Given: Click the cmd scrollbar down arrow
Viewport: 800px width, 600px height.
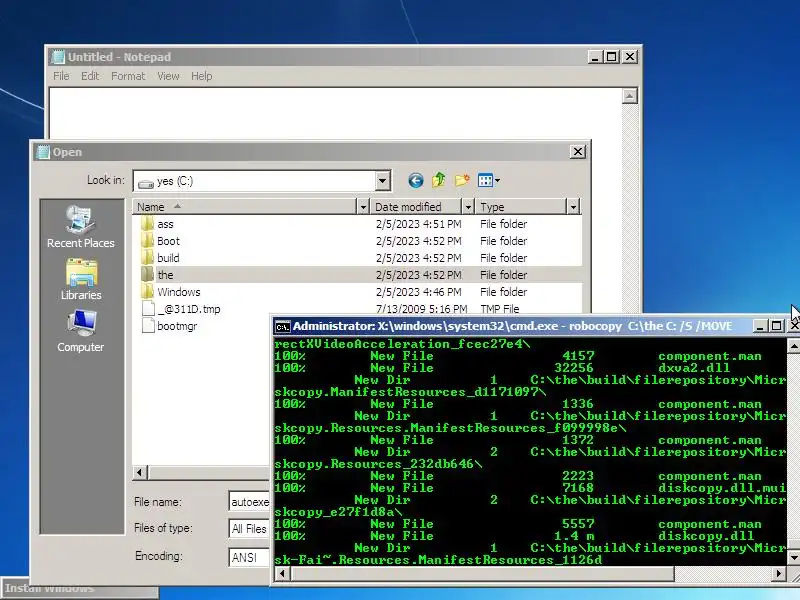Looking at the screenshot, I should (x=793, y=557).
